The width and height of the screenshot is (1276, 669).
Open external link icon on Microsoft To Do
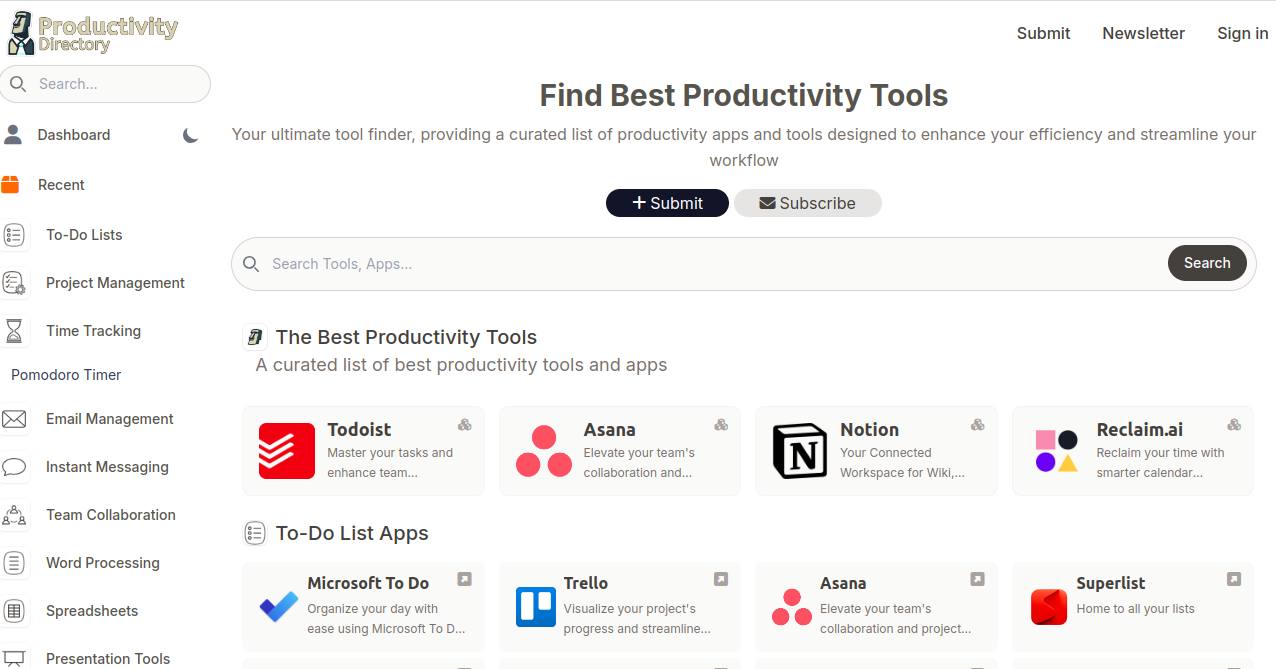tap(465, 579)
